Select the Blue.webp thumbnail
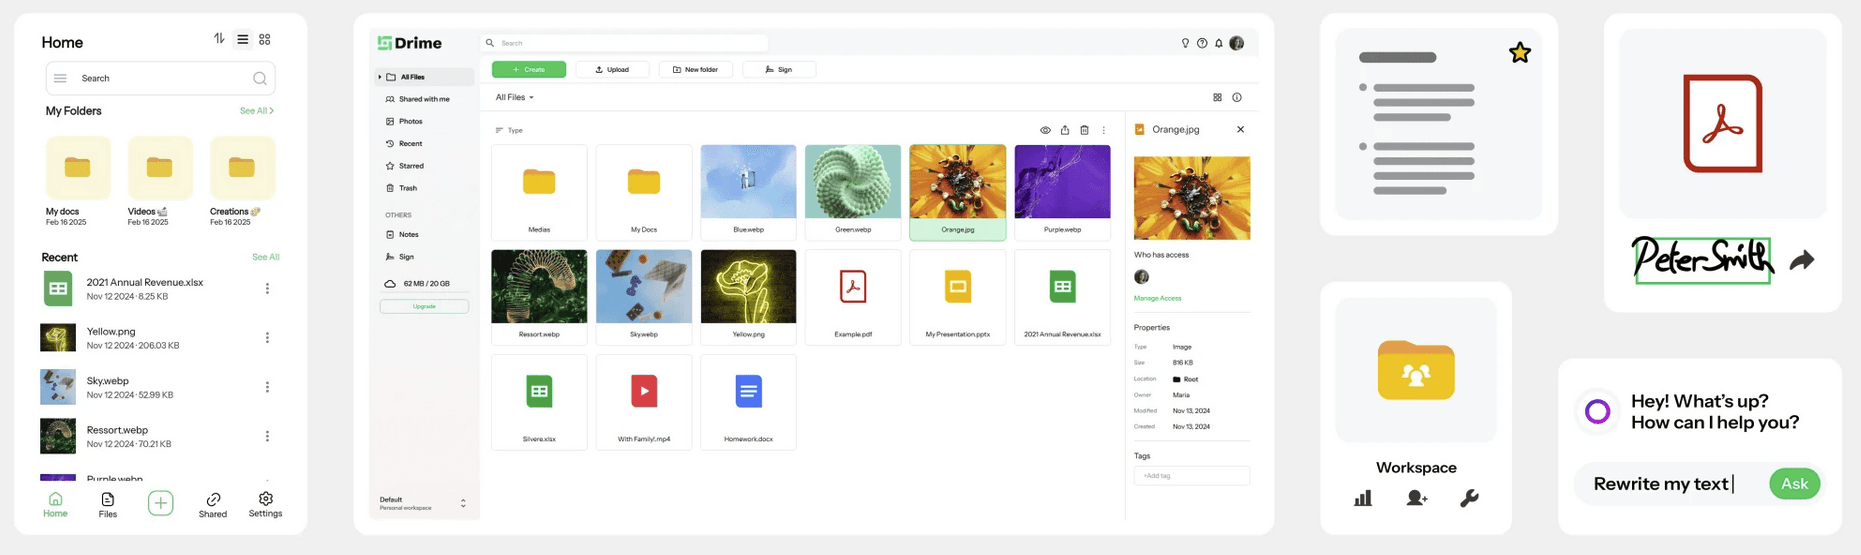 [748, 182]
